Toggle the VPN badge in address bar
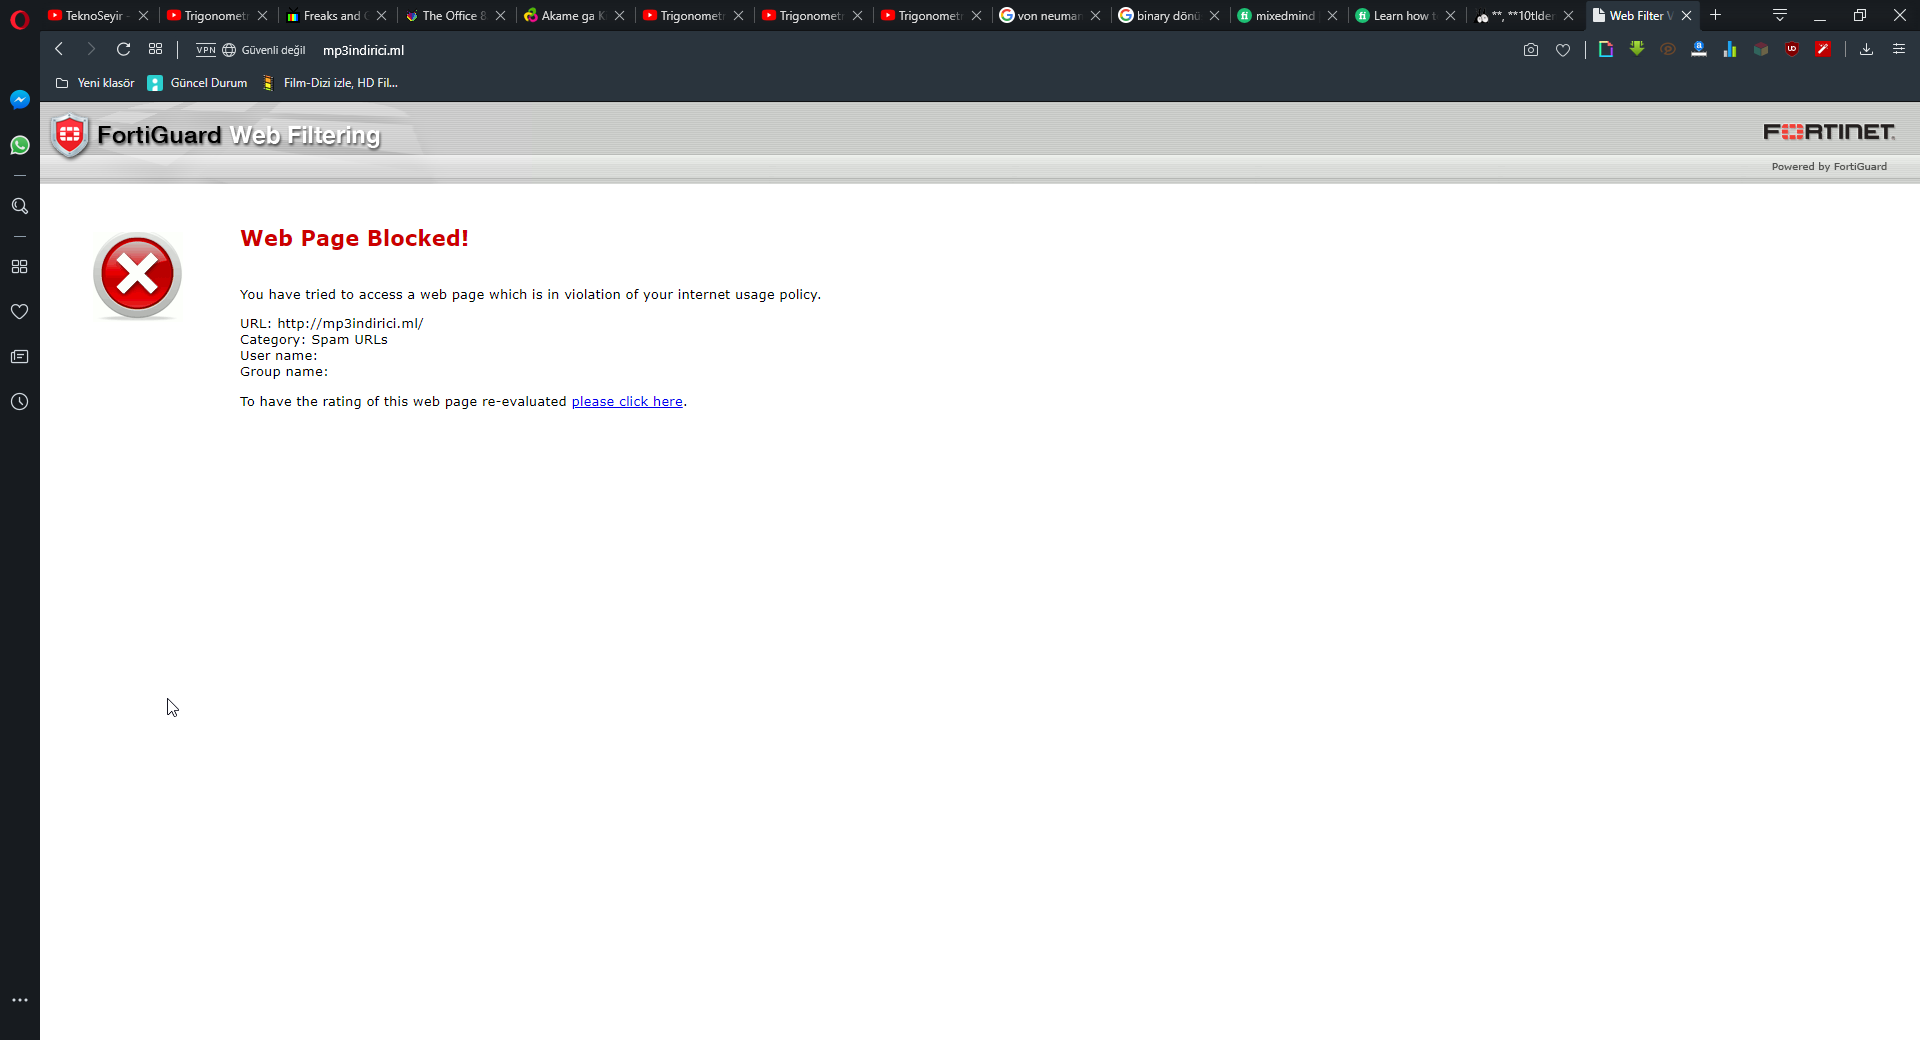 [206, 50]
